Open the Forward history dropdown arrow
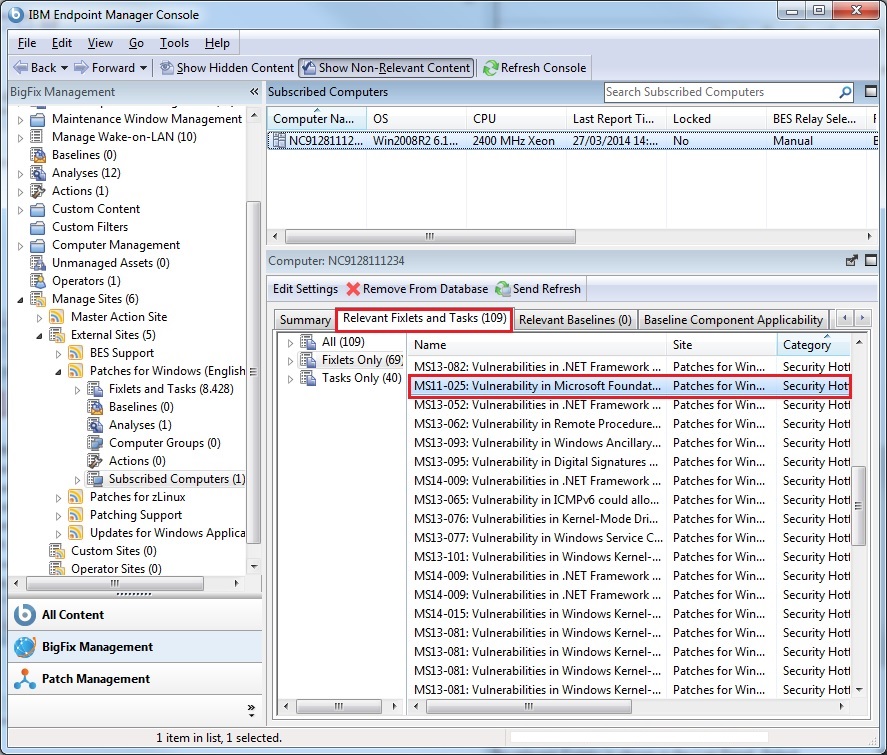 tap(143, 68)
